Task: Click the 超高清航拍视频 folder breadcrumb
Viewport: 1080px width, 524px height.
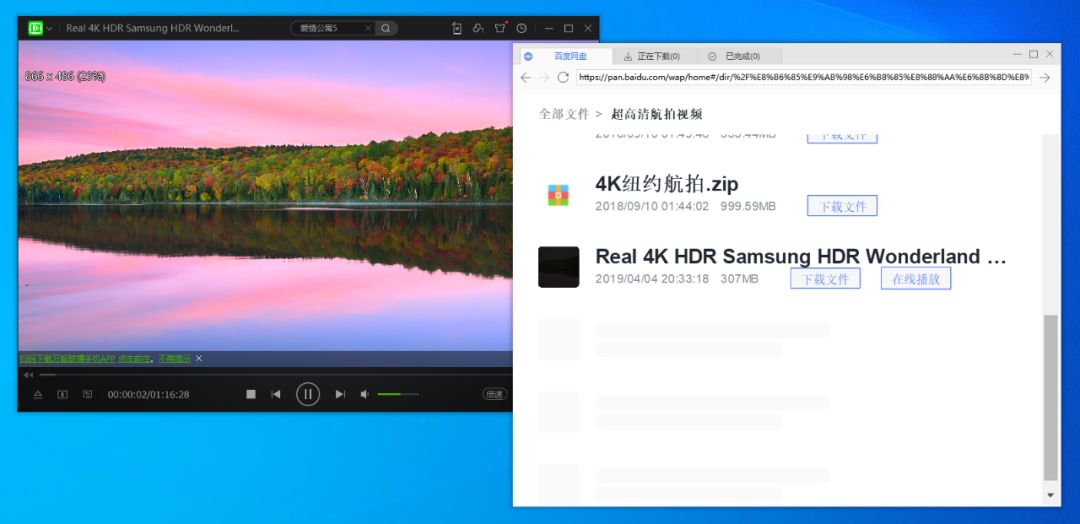Action: click(x=656, y=114)
